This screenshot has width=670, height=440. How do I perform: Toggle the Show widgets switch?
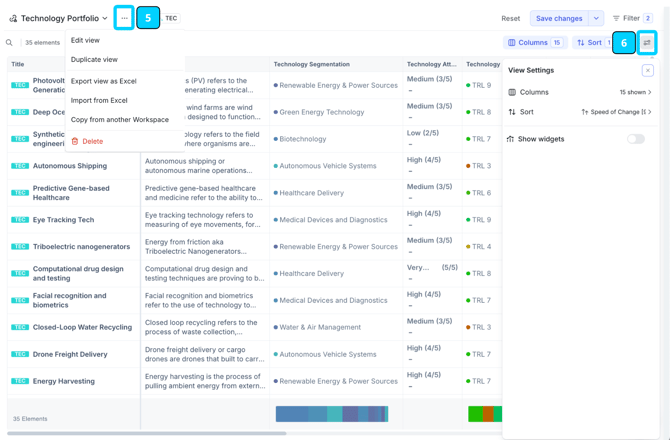click(x=635, y=139)
